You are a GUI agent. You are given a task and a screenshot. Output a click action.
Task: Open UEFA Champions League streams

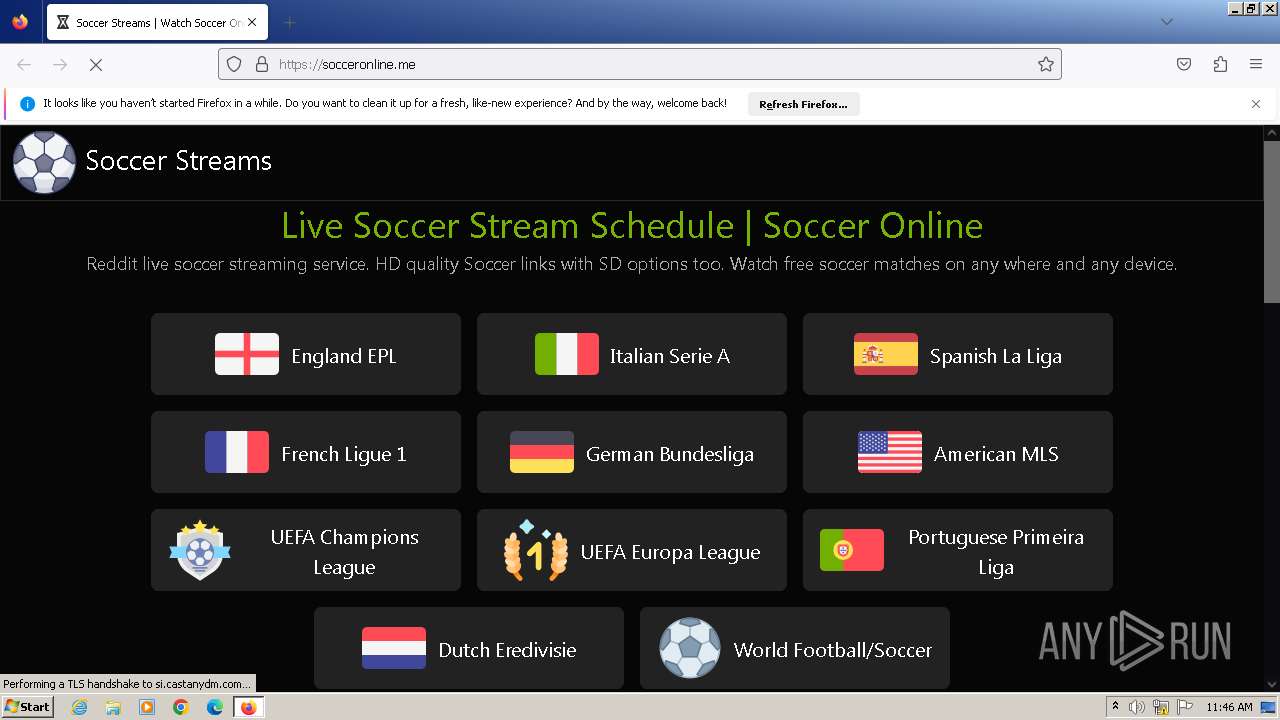click(x=306, y=550)
